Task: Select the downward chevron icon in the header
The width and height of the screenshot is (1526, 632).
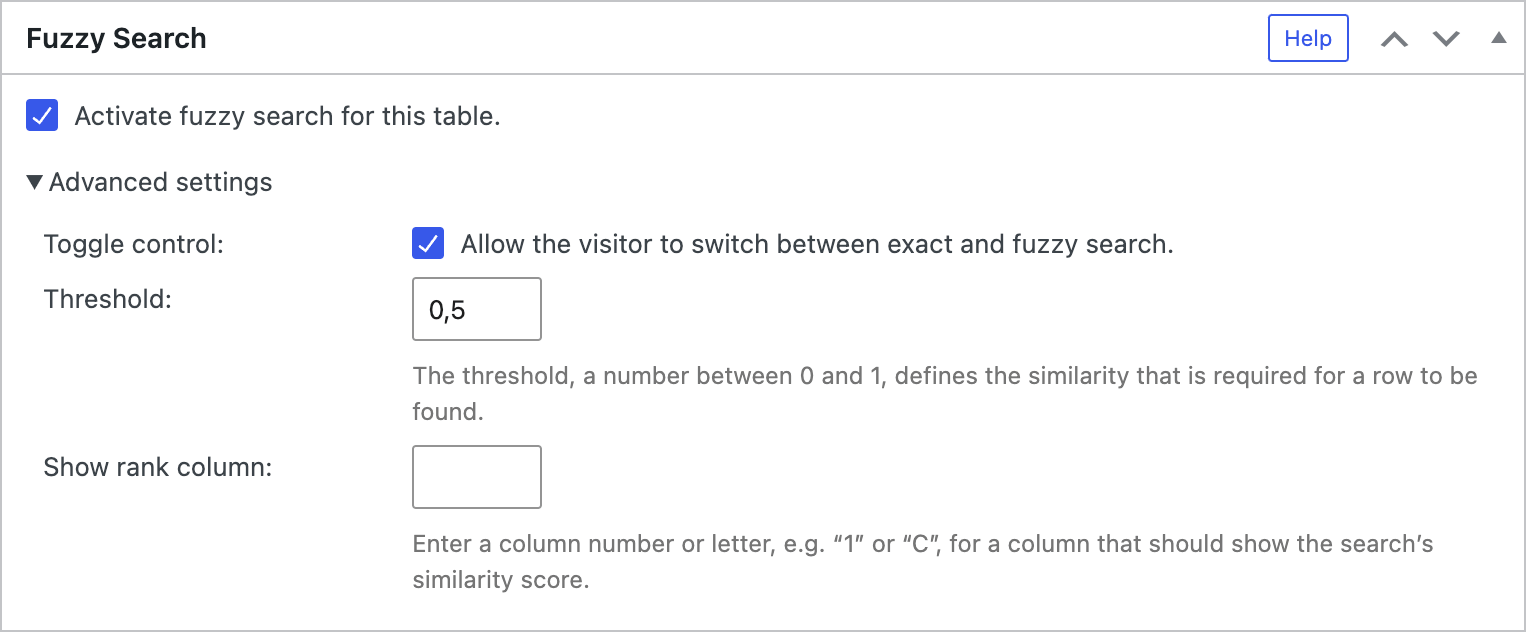Action: coord(1446,38)
